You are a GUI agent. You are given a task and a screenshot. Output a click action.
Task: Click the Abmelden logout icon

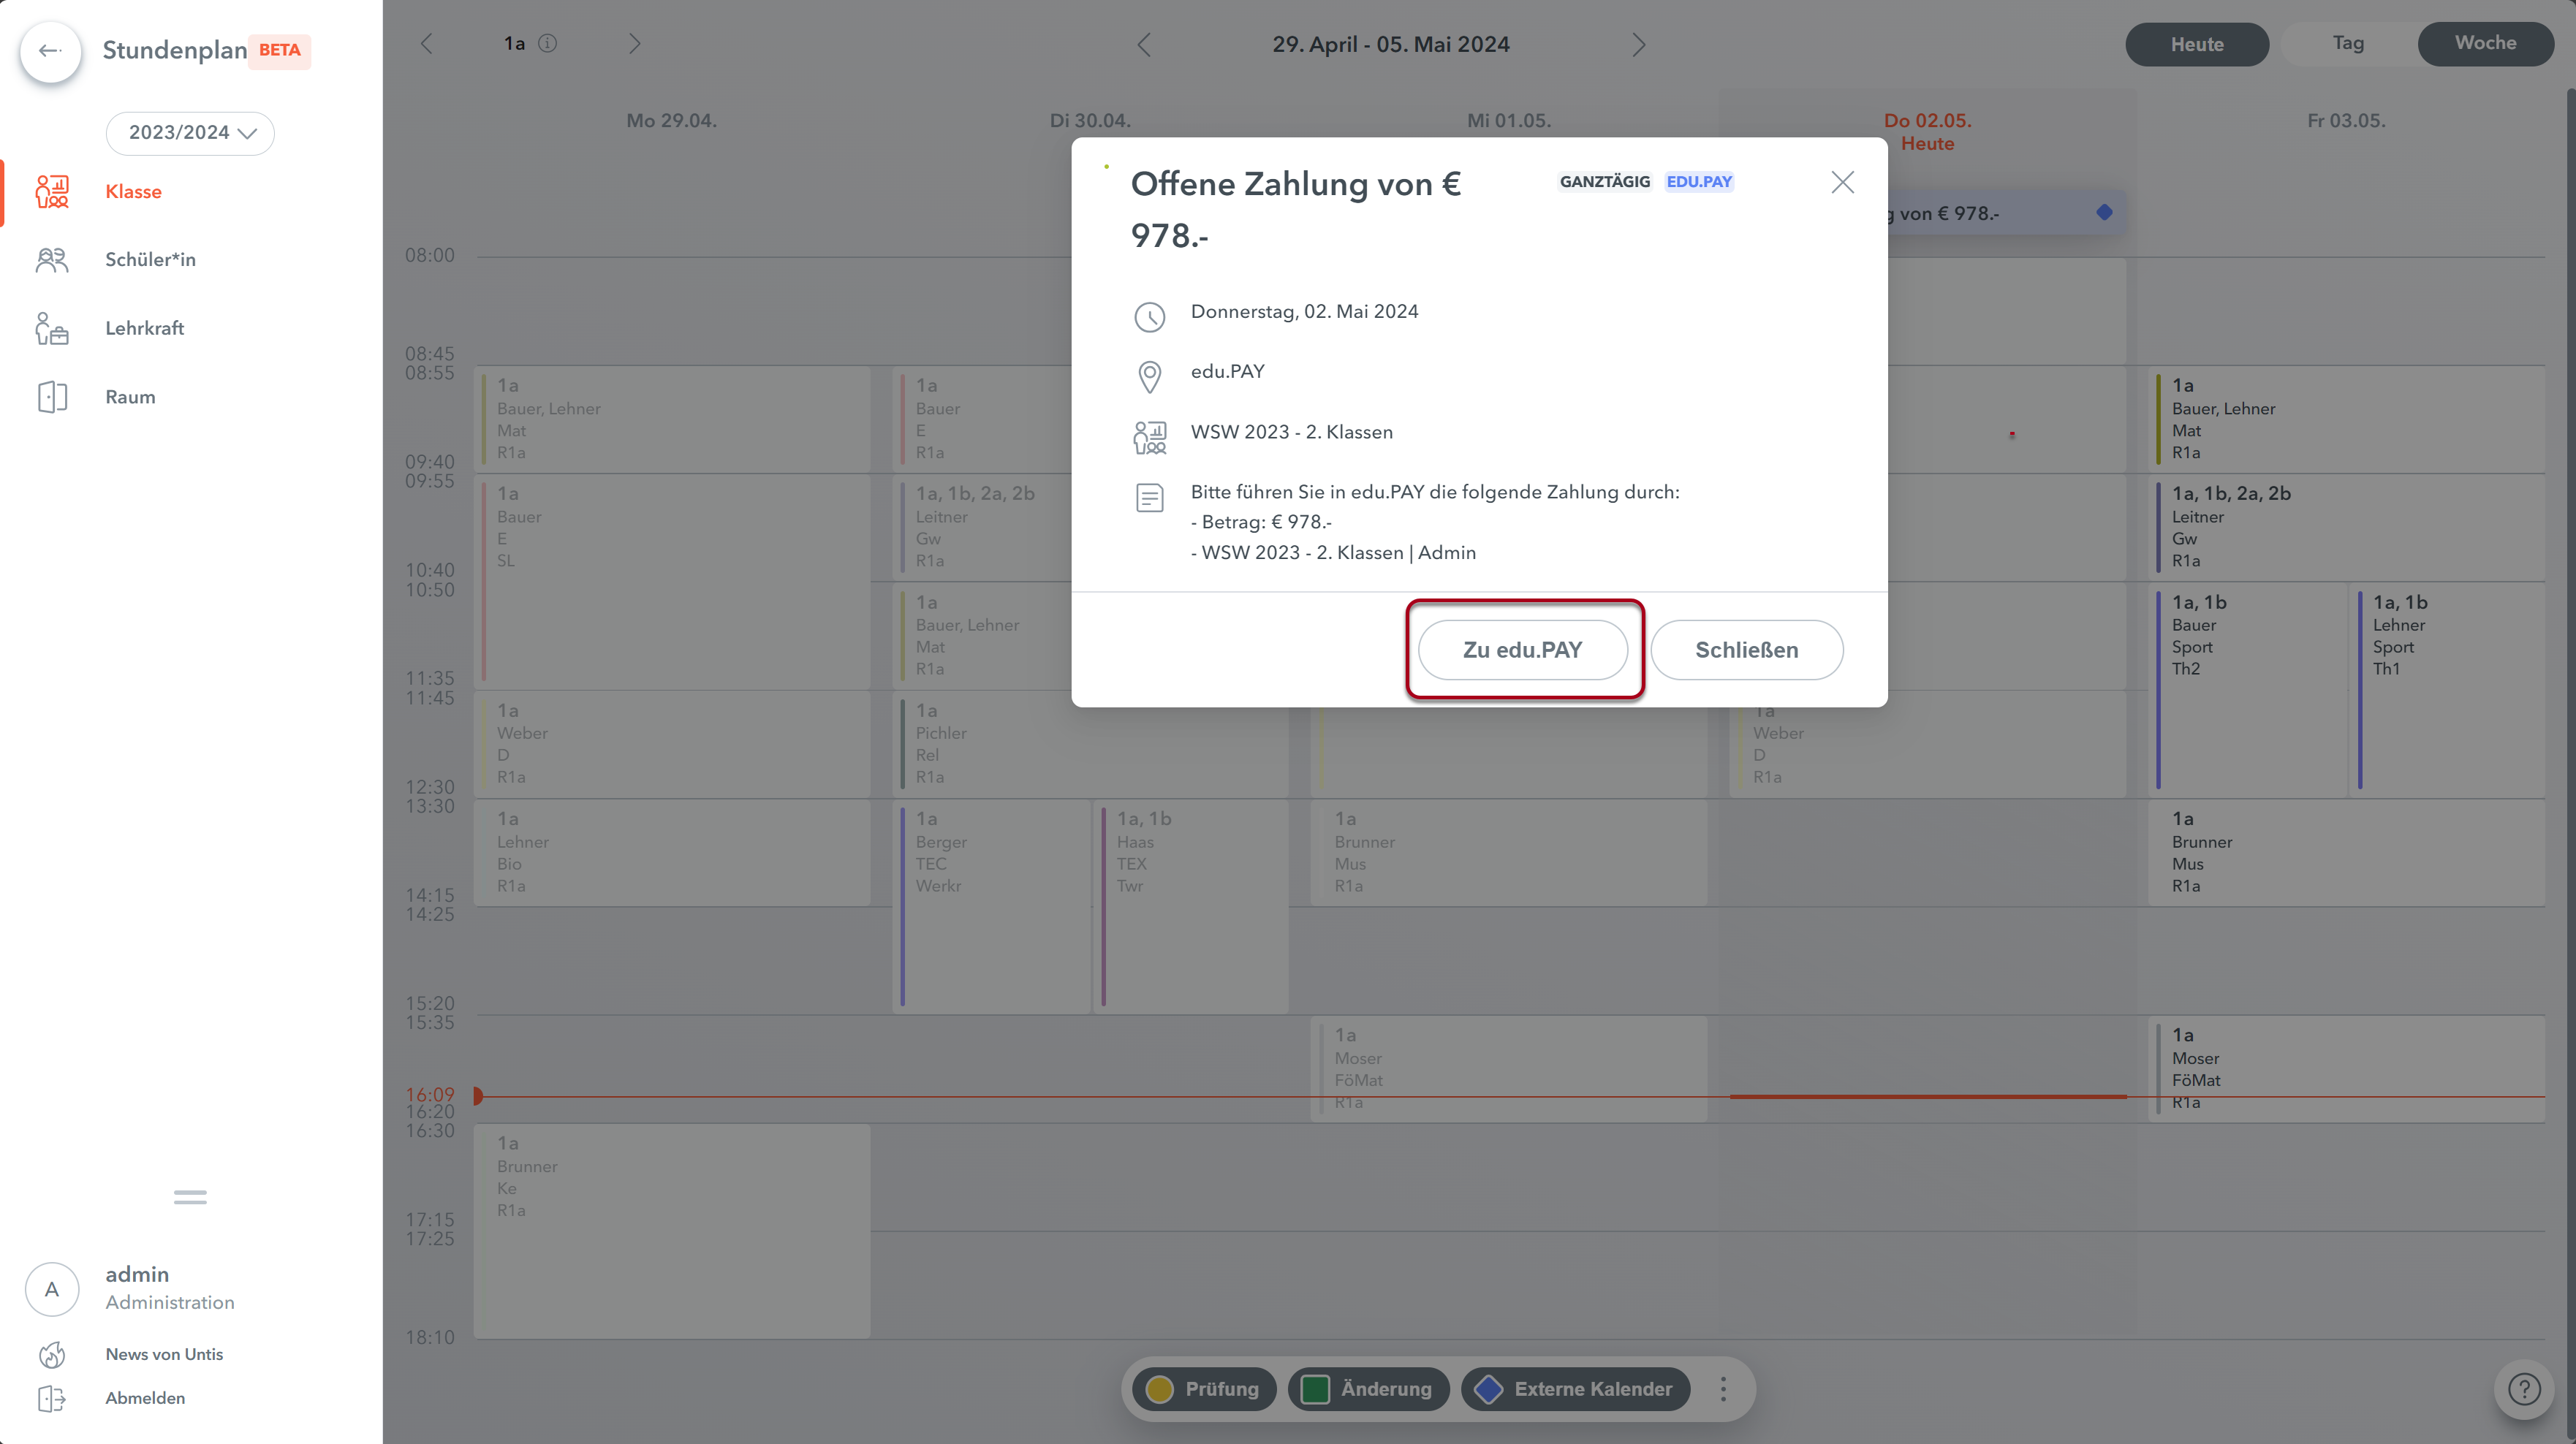pyautogui.click(x=52, y=1398)
